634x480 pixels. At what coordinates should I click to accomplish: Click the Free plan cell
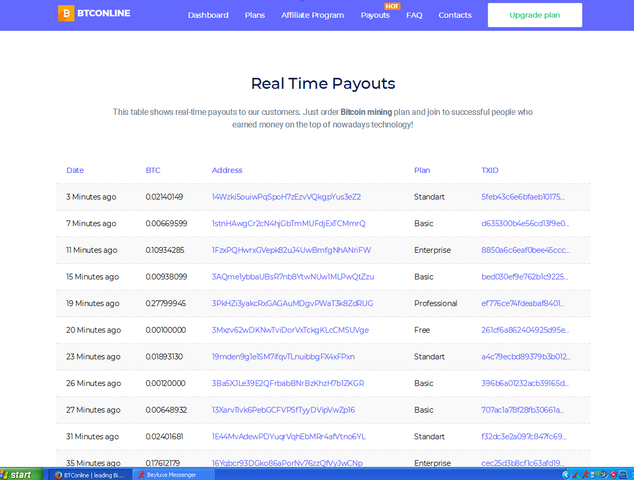[x=422, y=330]
